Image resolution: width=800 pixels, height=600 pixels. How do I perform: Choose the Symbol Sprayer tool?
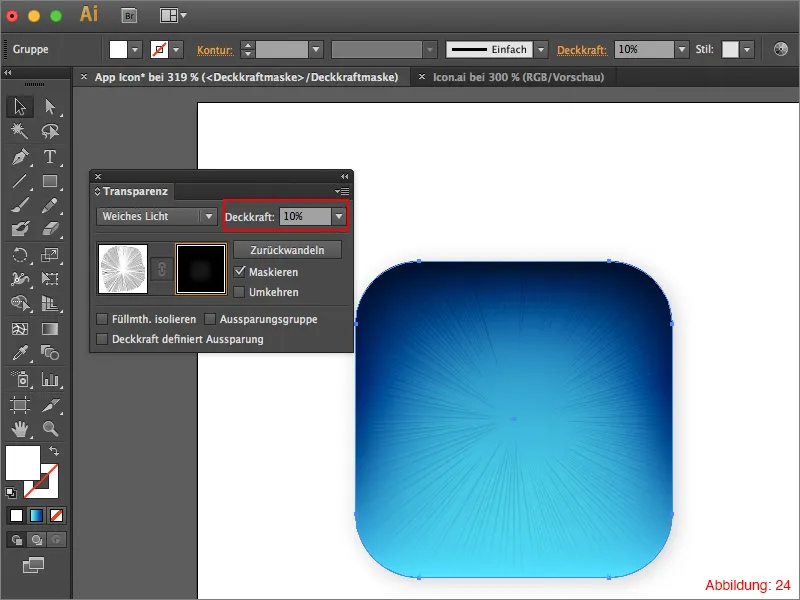pyautogui.click(x=20, y=379)
